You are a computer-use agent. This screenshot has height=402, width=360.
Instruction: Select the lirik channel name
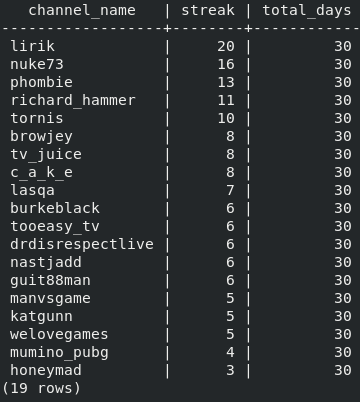[x=32, y=46]
